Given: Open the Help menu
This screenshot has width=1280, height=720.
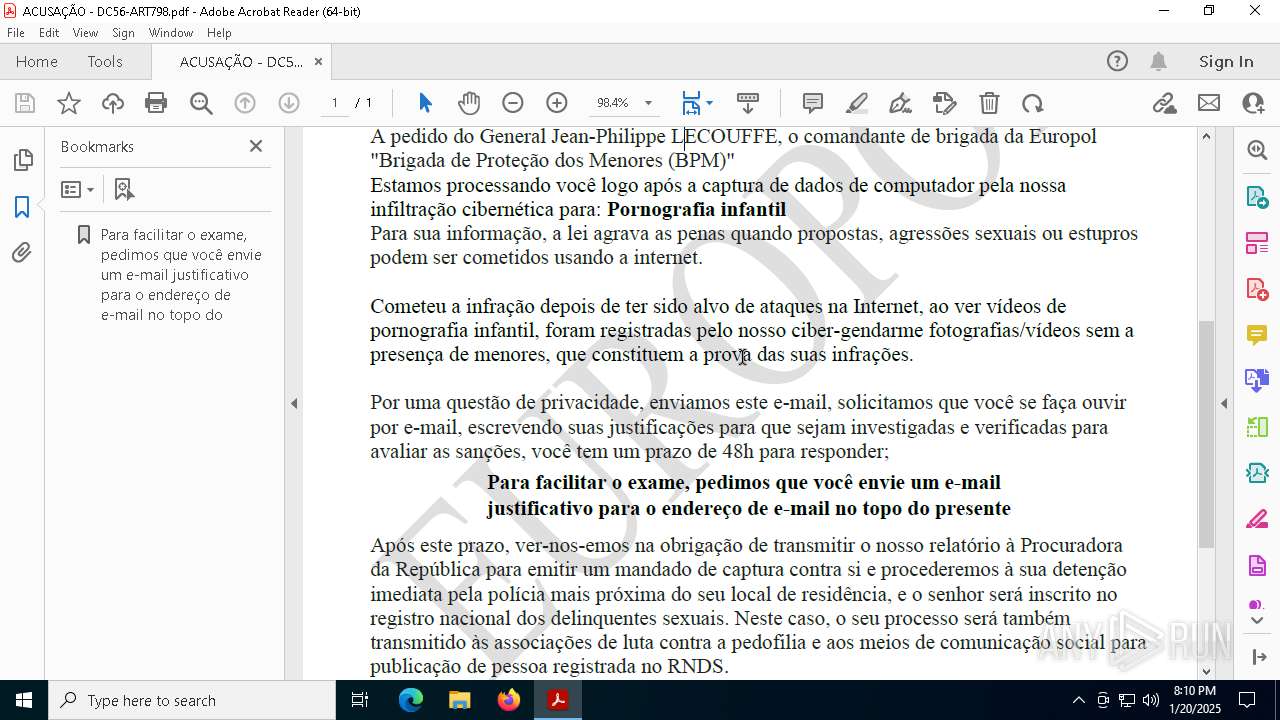Looking at the screenshot, I should [219, 33].
